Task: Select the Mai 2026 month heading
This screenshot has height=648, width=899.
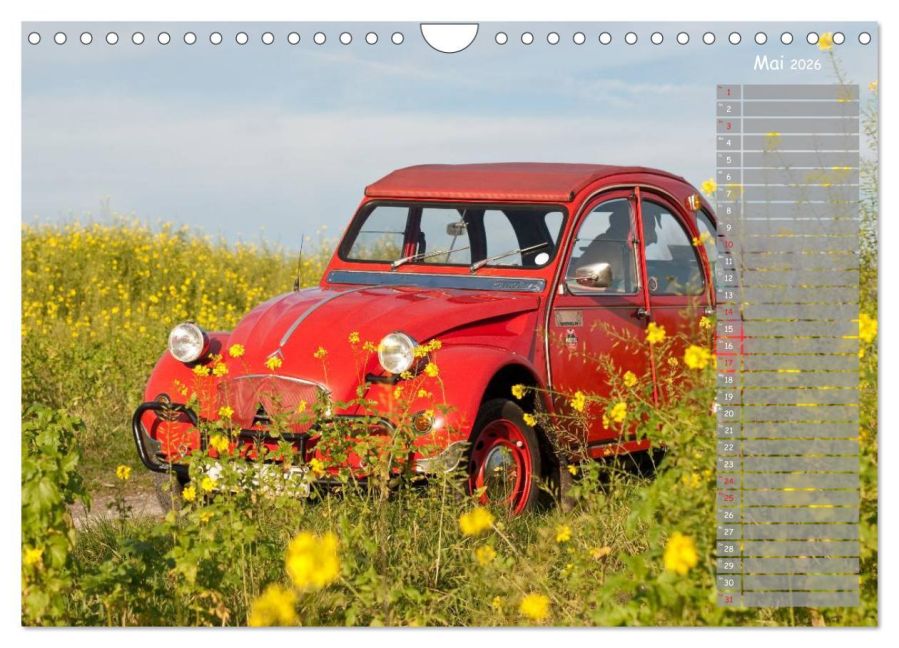Action: point(771,63)
